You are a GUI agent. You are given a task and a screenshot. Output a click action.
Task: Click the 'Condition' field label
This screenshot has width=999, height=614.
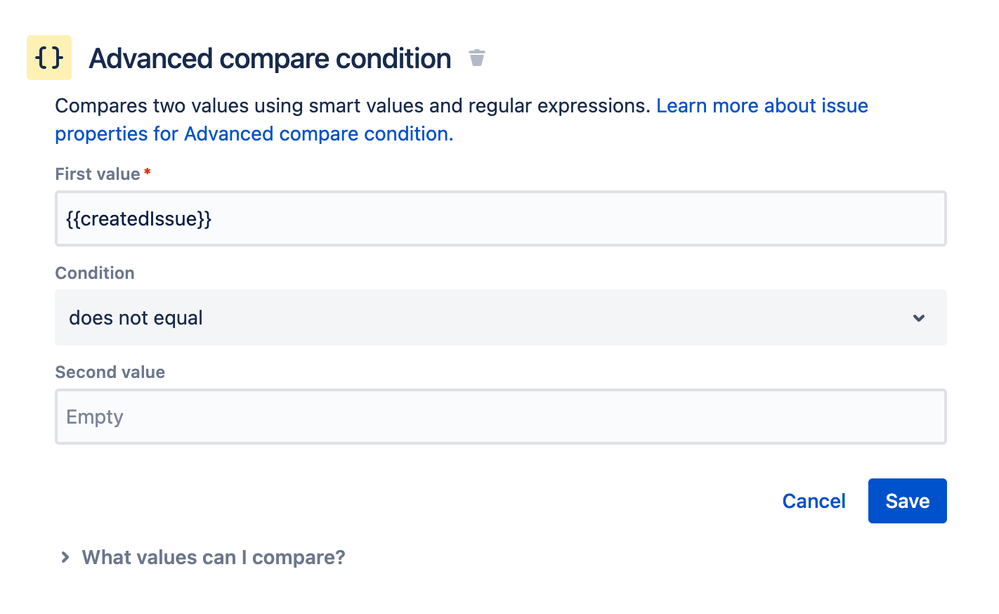click(x=94, y=273)
